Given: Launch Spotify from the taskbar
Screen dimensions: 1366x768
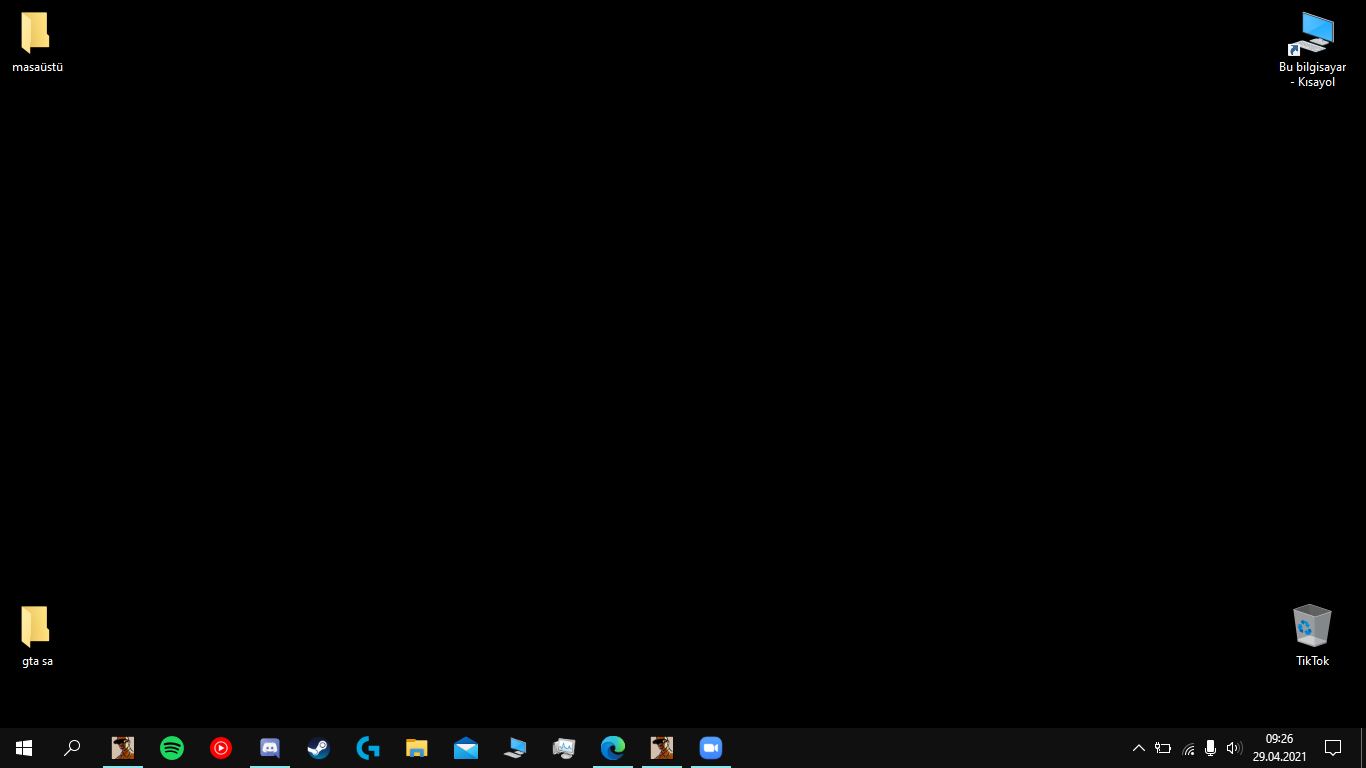Looking at the screenshot, I should coord(172,748).
